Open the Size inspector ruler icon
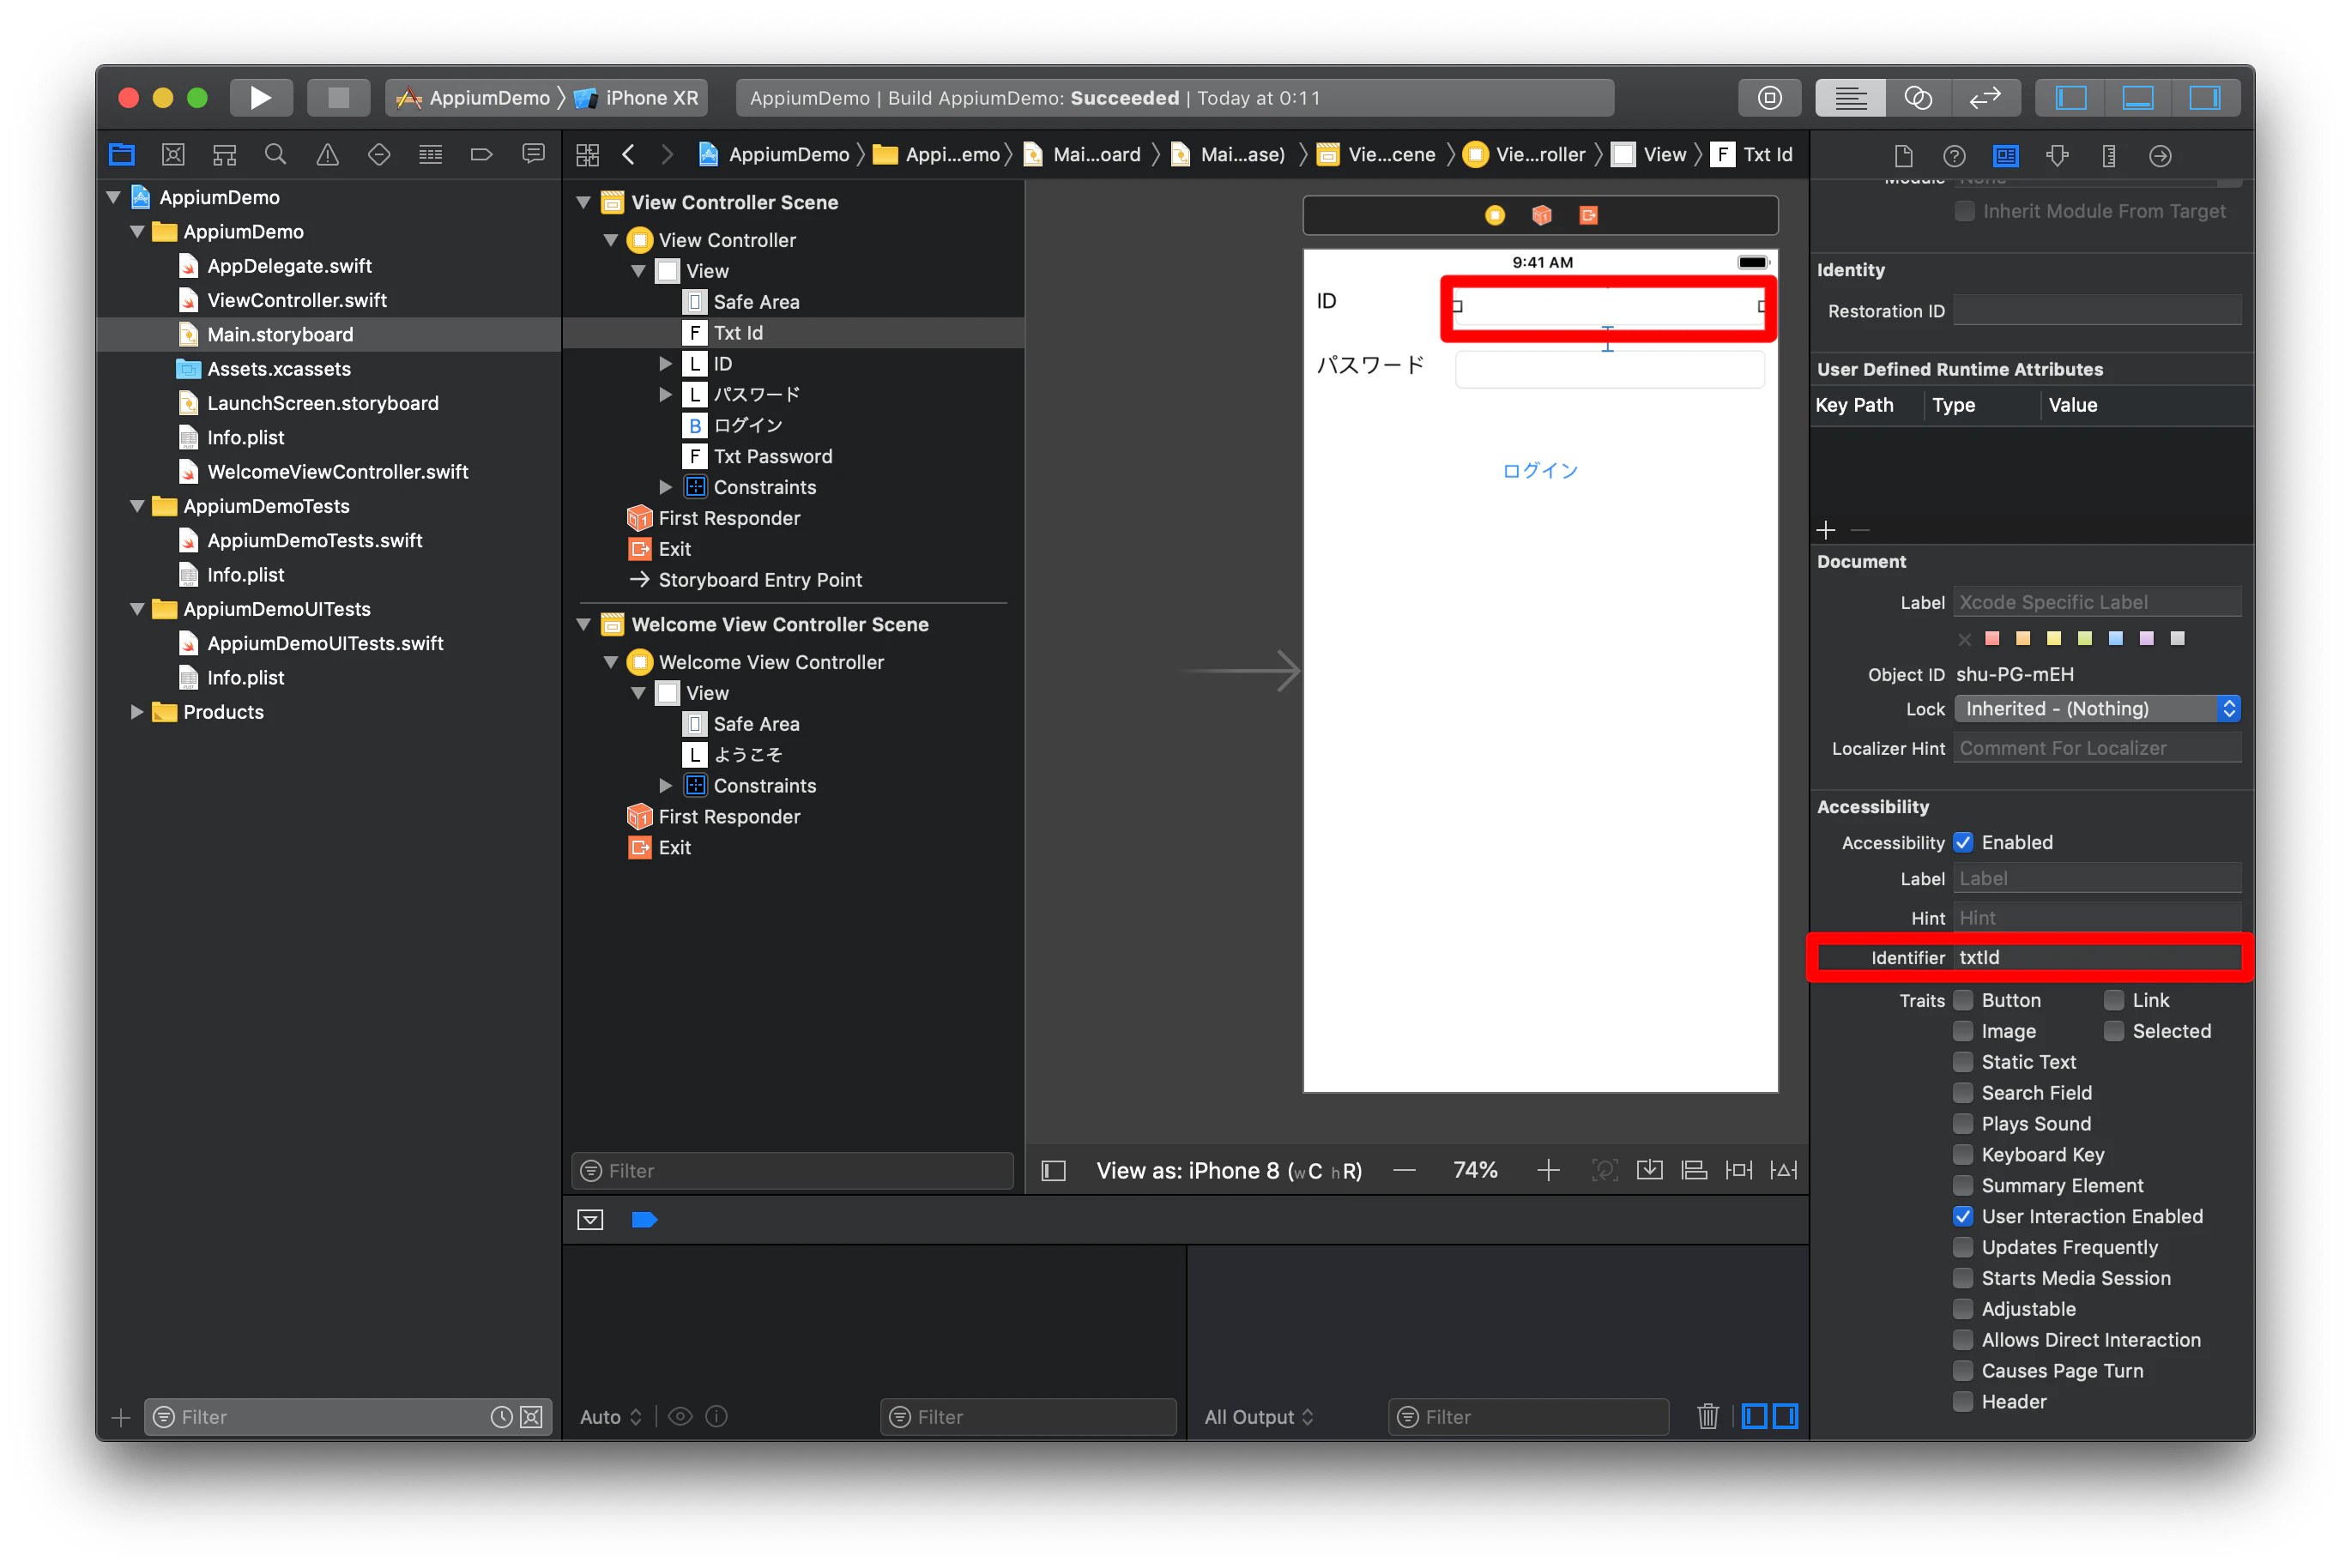 [2109, 156]
